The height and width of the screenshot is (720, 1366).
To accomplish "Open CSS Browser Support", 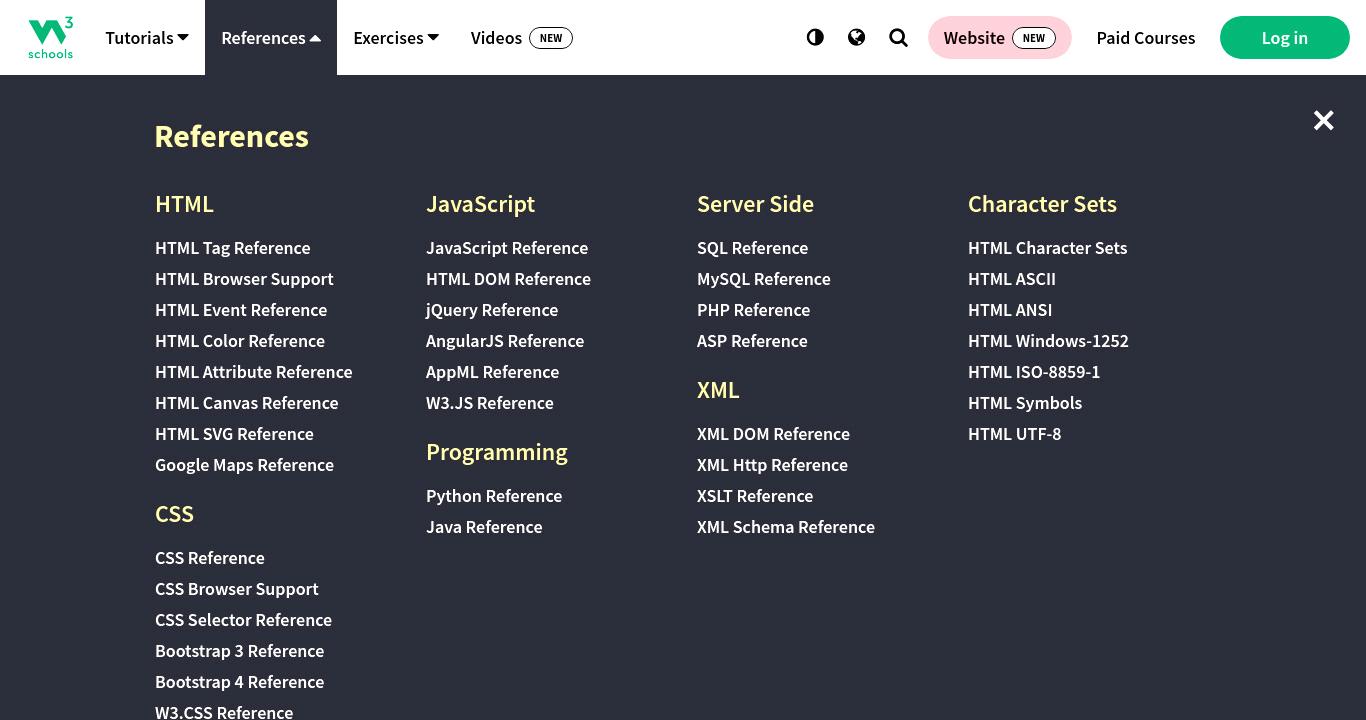I will tap(237, 589).
